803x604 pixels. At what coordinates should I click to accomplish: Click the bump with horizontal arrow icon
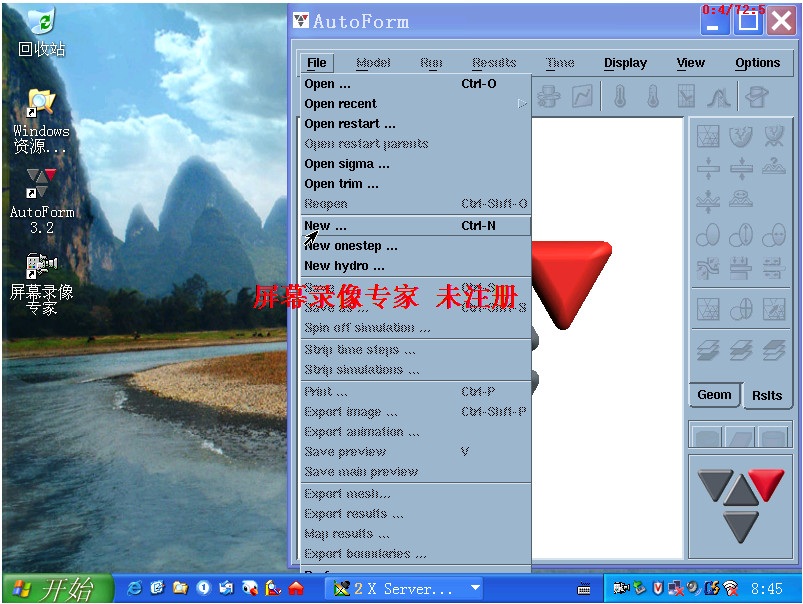coord(741,199)
